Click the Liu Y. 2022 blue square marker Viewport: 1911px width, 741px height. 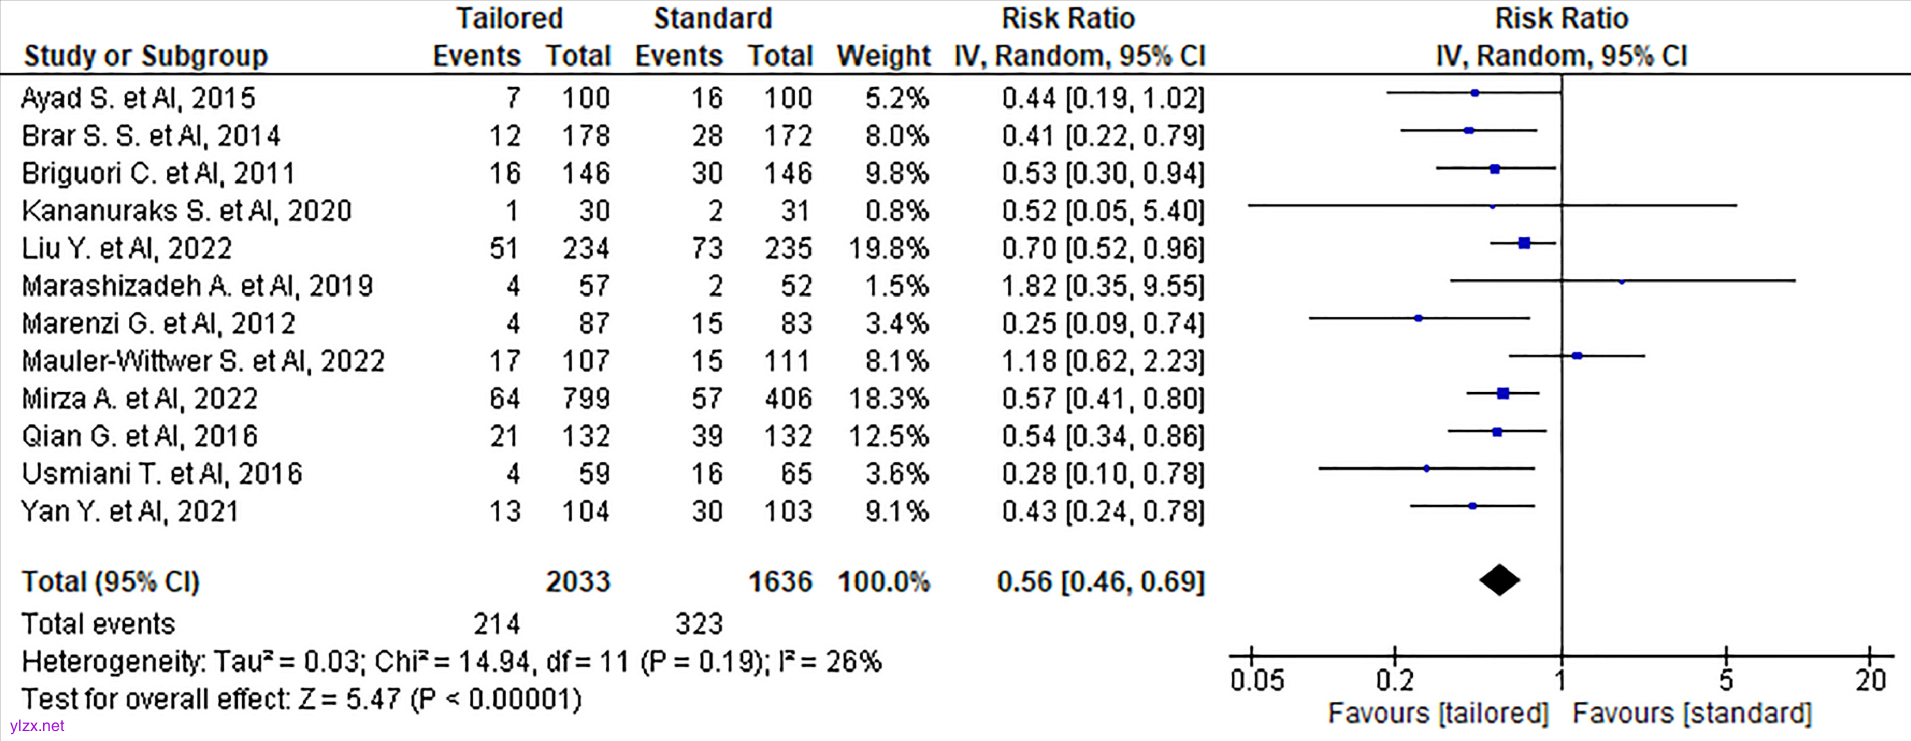pos(1524,243)
